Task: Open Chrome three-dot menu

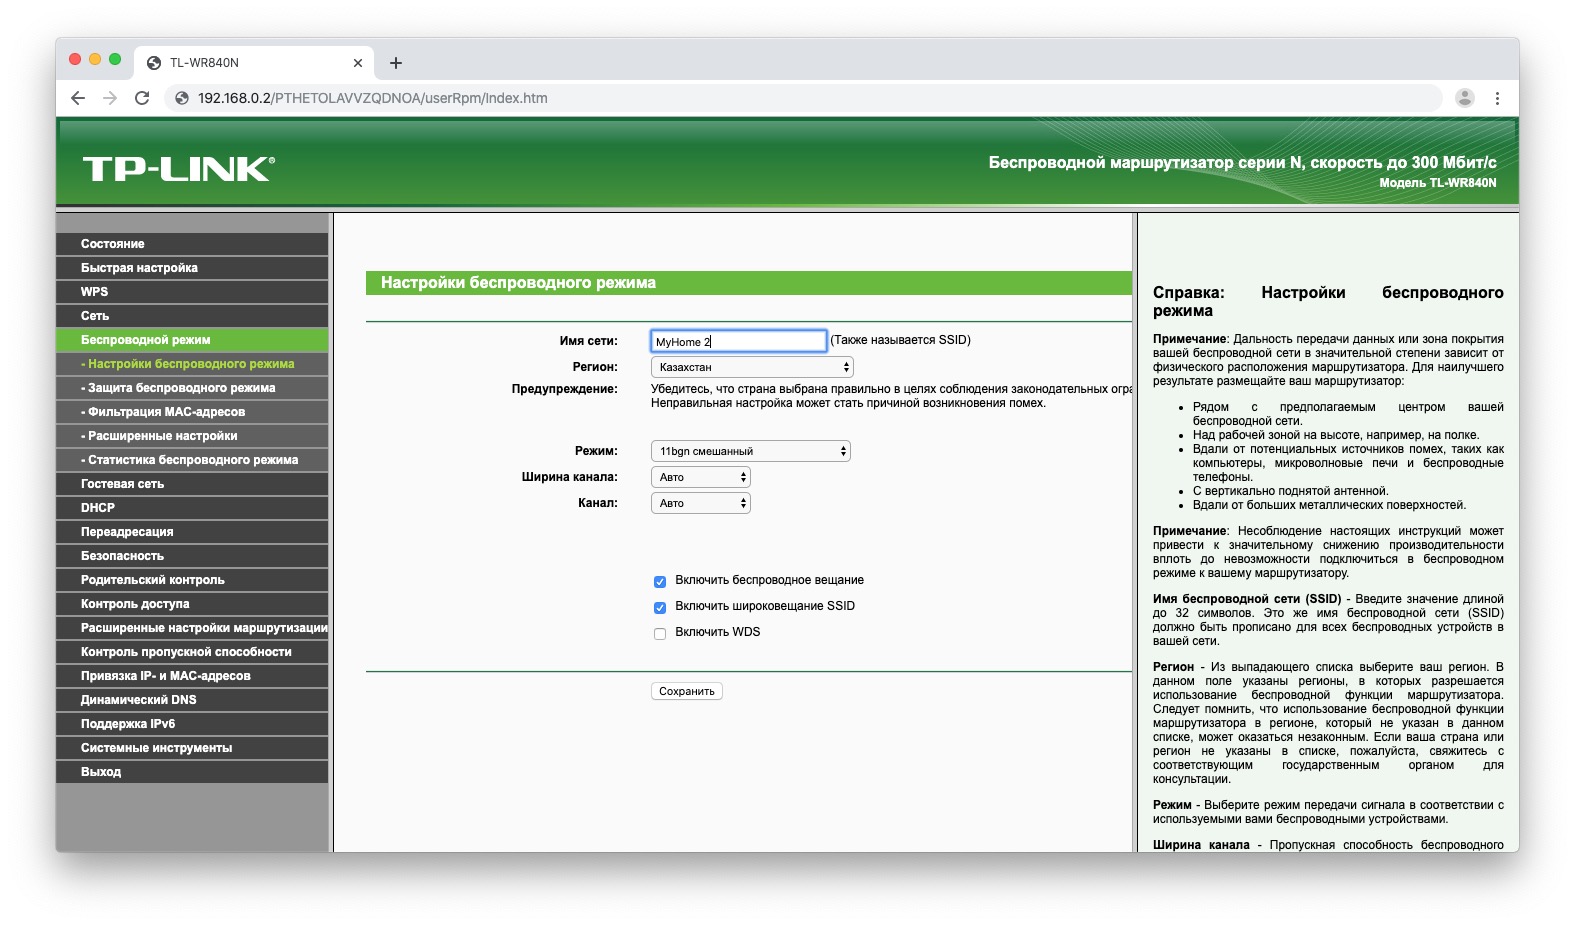Action: pyautogui.click(x=1497, y=98)
